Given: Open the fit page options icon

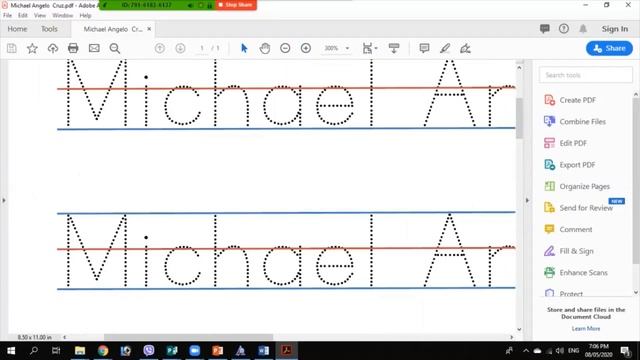Looking at the screenshot, I should click(369, 48).
